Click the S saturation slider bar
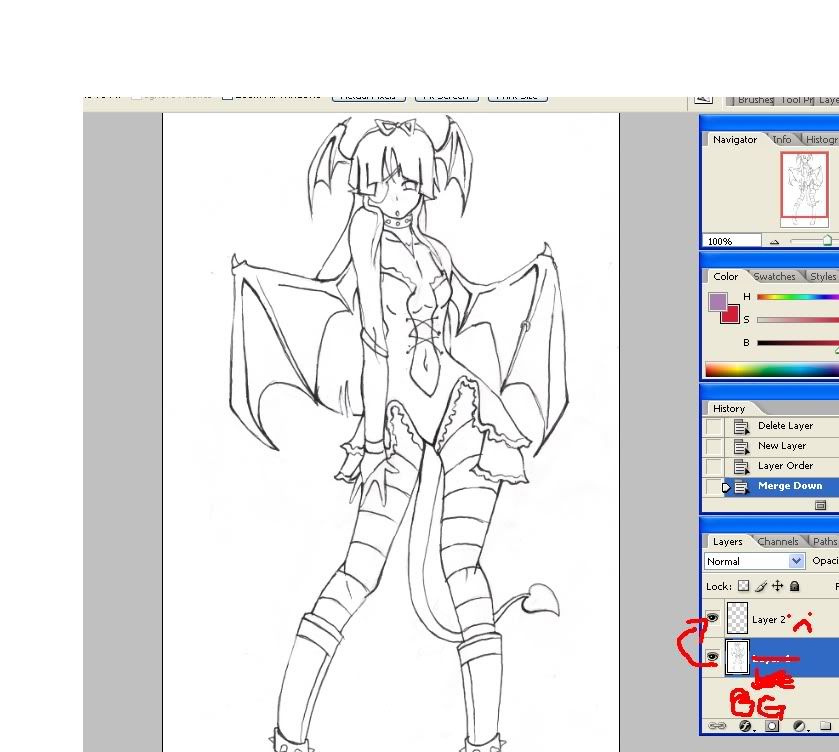Screen dimensions: 839x752 [x=798, y=320]
